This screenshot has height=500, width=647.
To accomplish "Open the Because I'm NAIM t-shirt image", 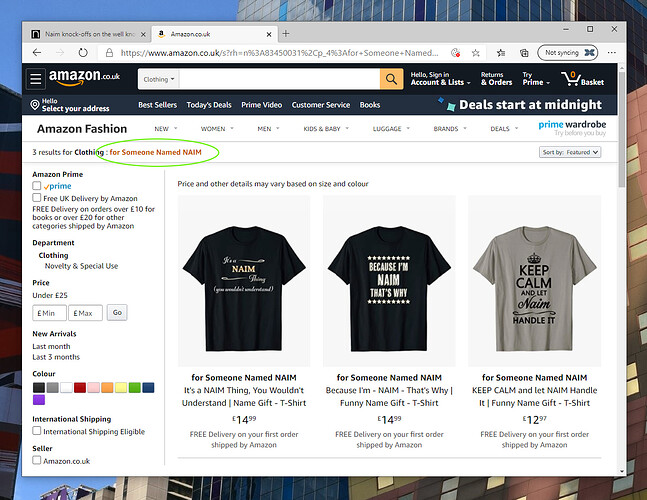I will pos(389,281).
